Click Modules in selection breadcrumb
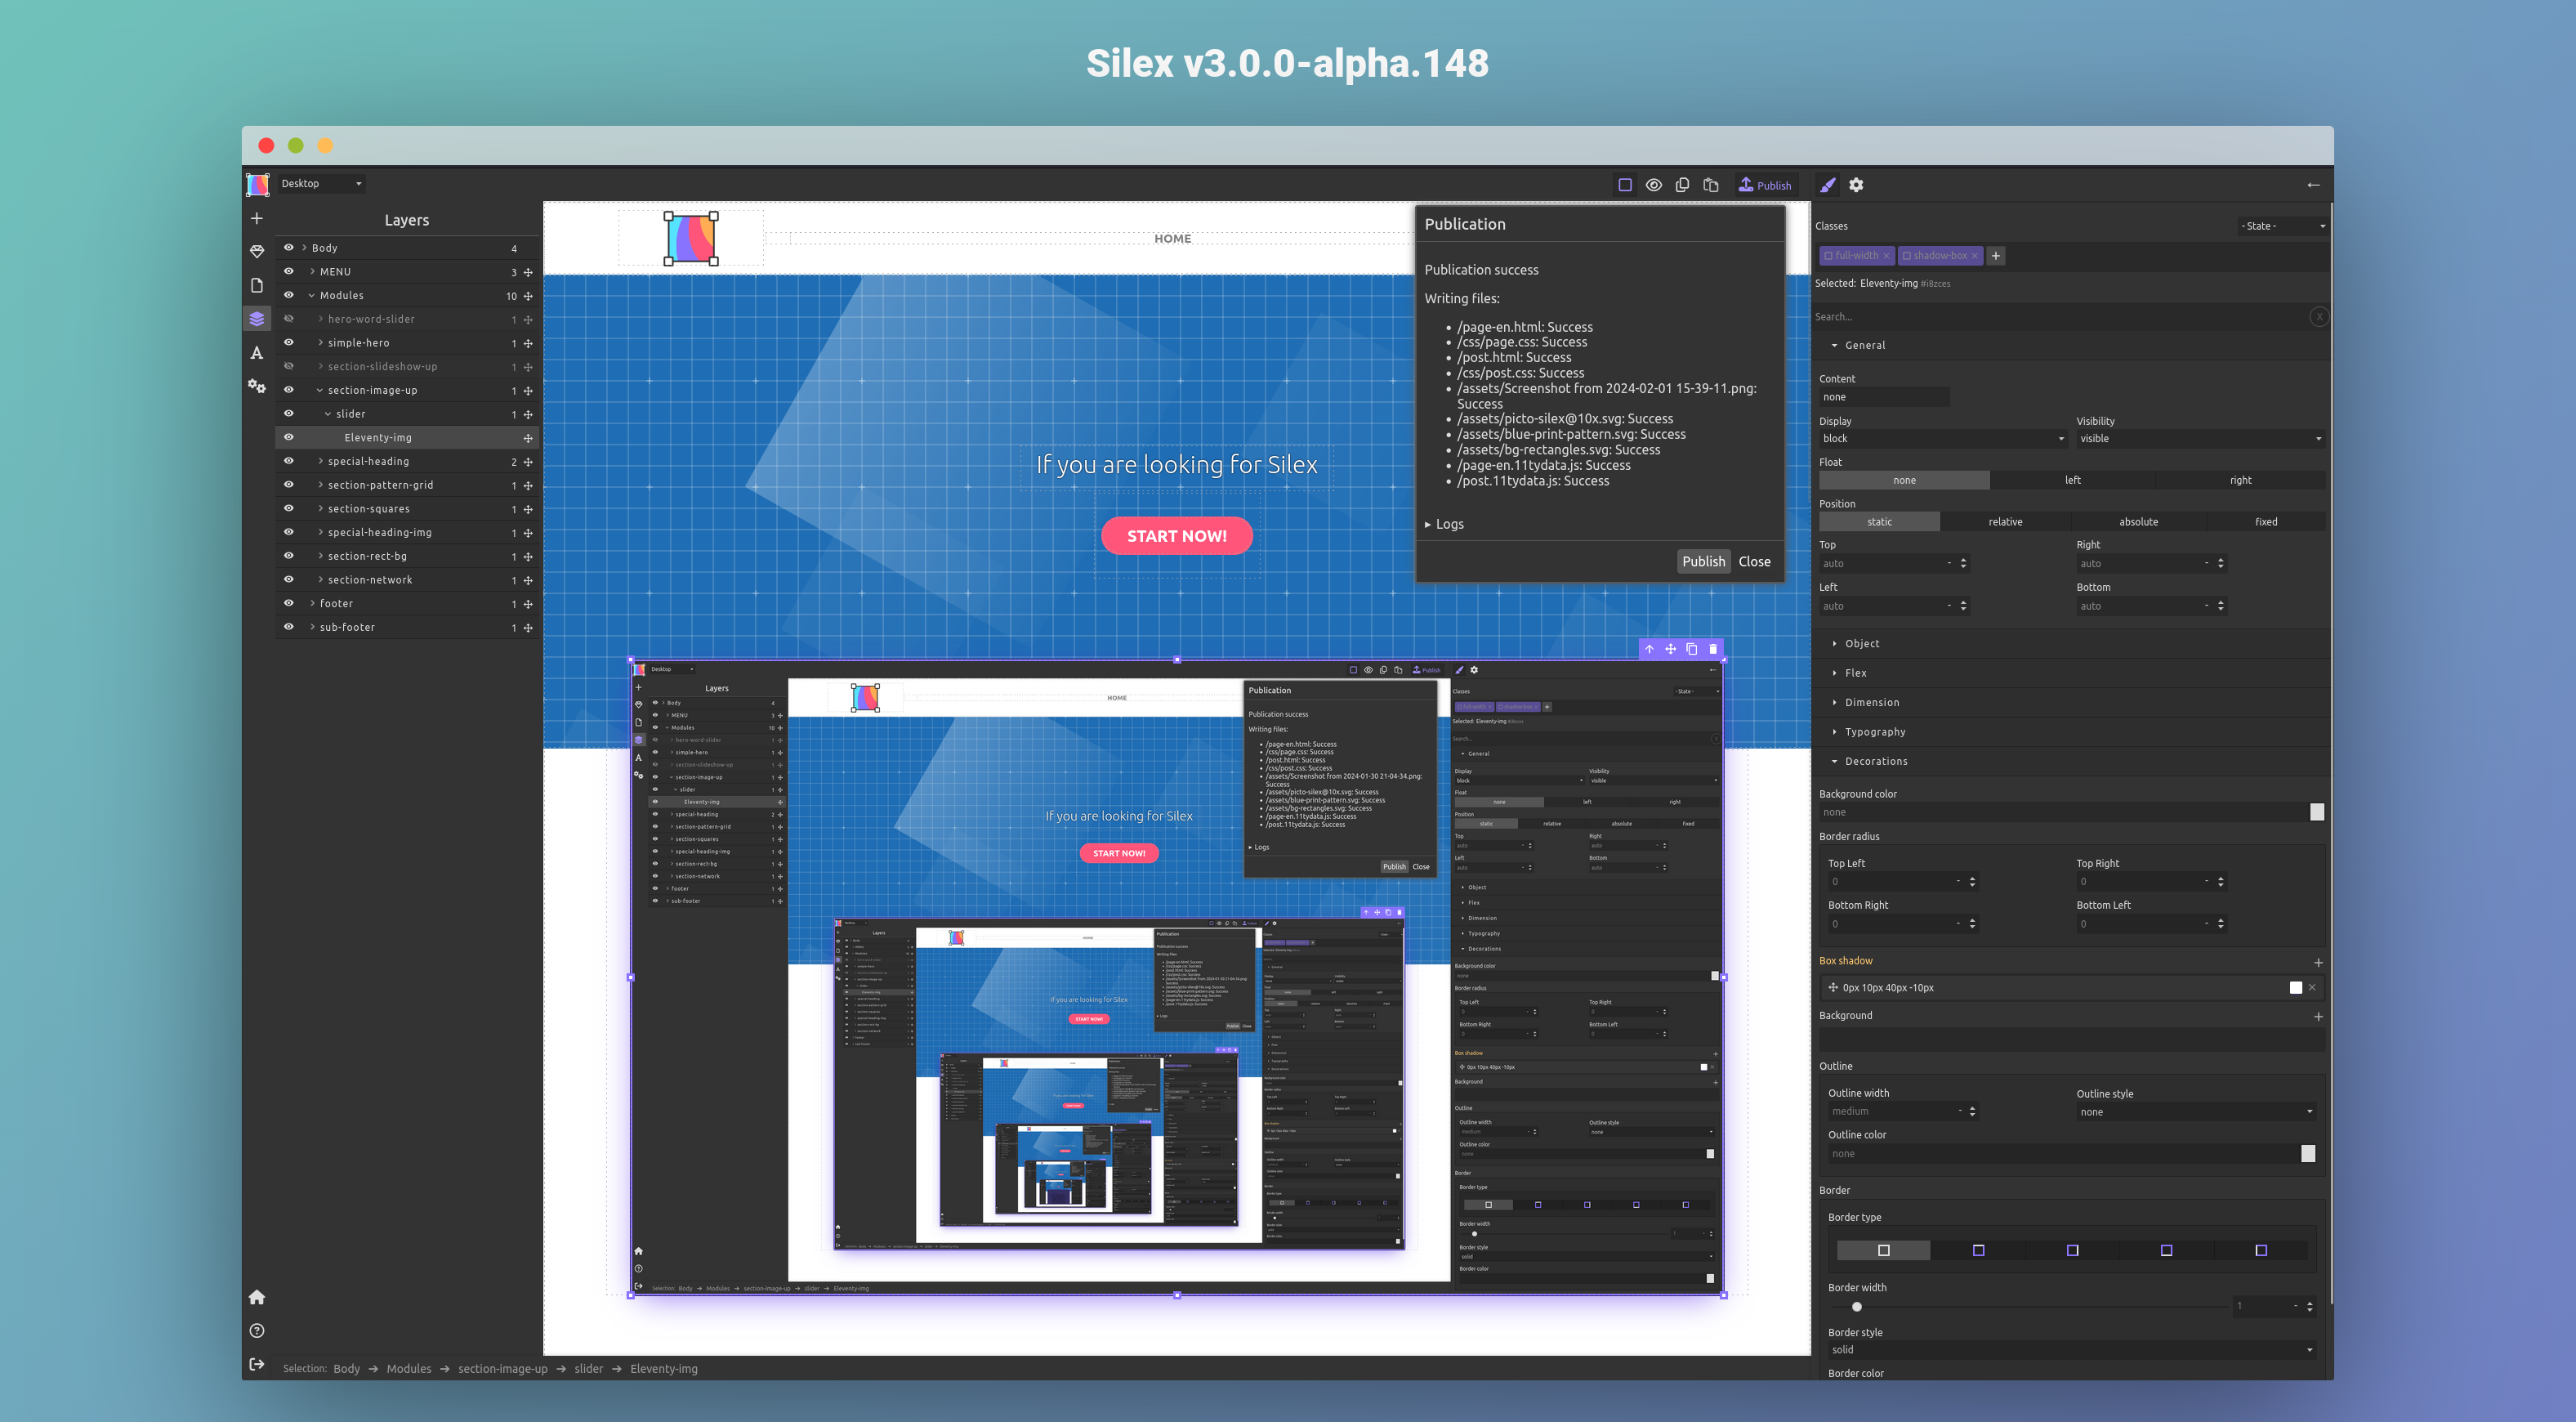Viewport: 2576px width, 1422px height. tap(409, 1369)
